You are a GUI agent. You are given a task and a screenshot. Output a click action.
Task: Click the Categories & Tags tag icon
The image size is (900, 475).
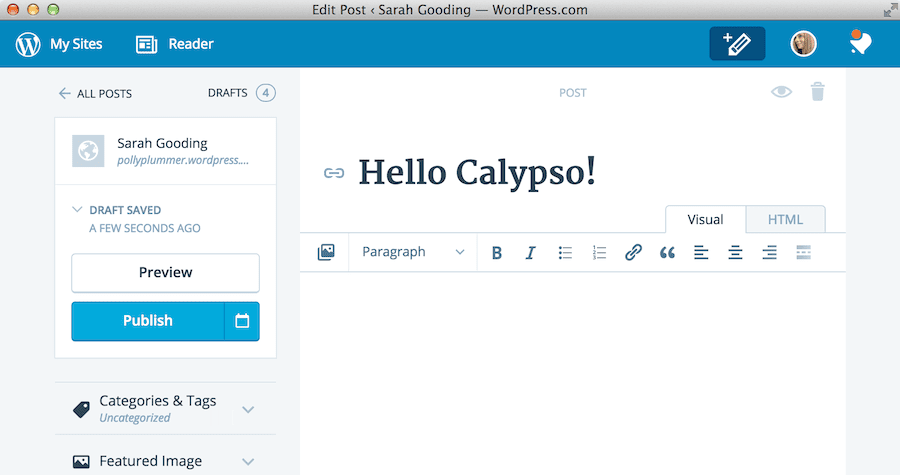[82, 409]
